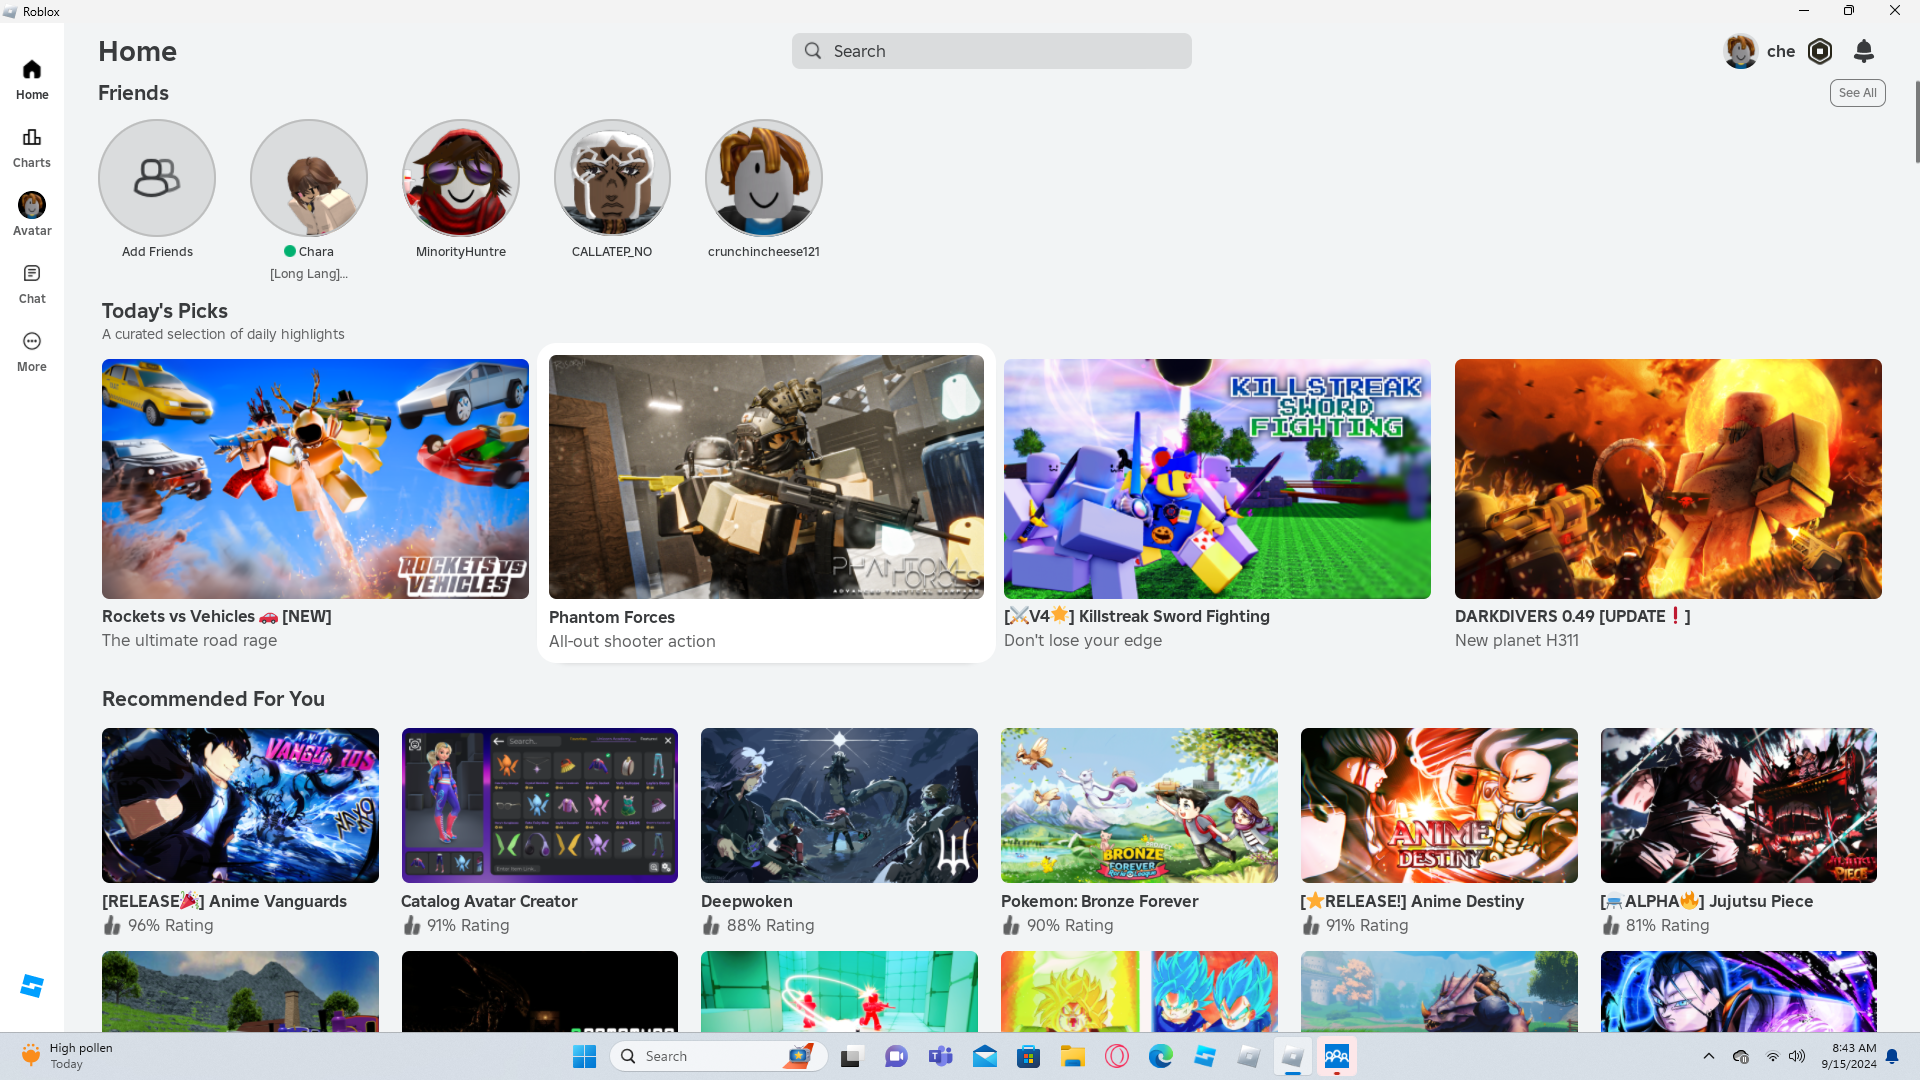The image size is (1920, 1080).
Task: Click 'The ultimate road rage' subtitle
Action: pyautogui.click(x=190, y=641)
